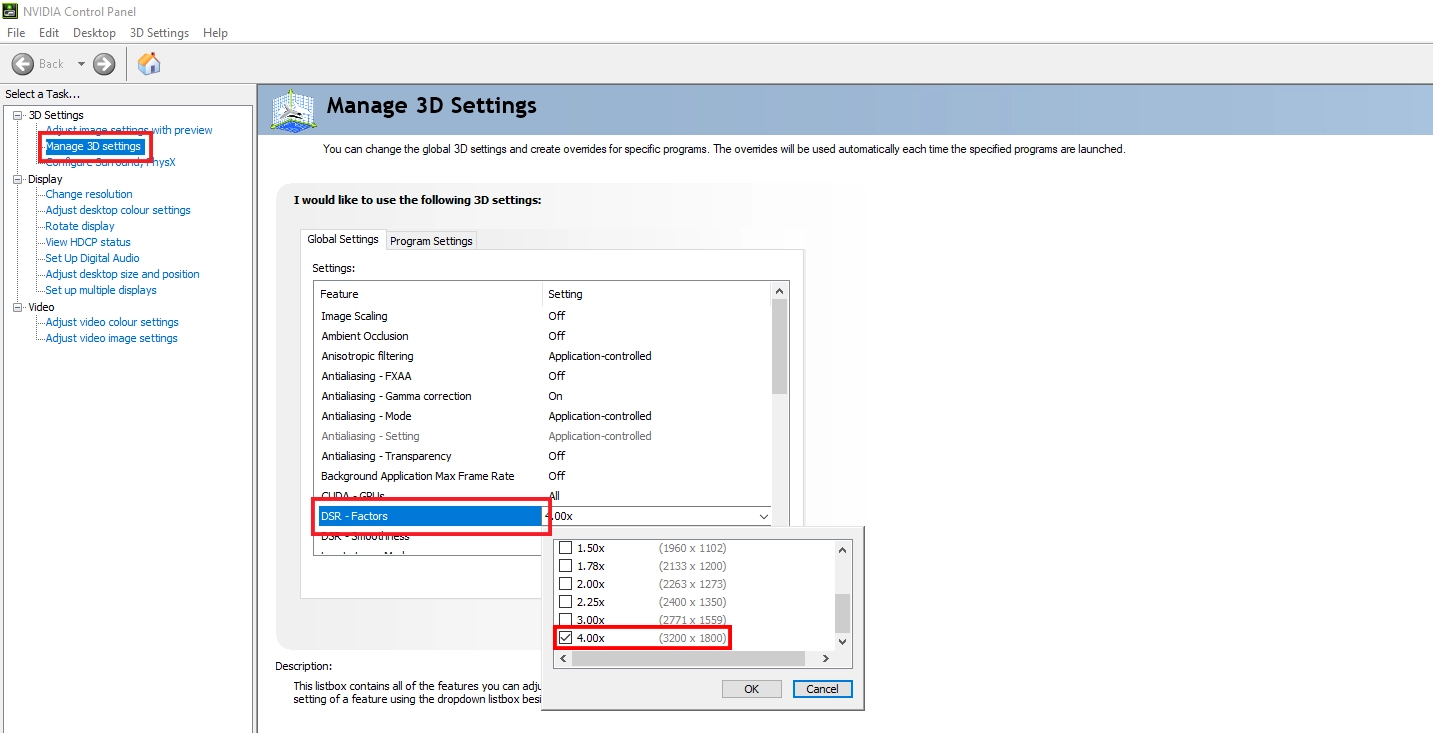Select the Image Scaling row
Image resolution: width=1433 pixels, height=733 pixels.
[544, 316]
